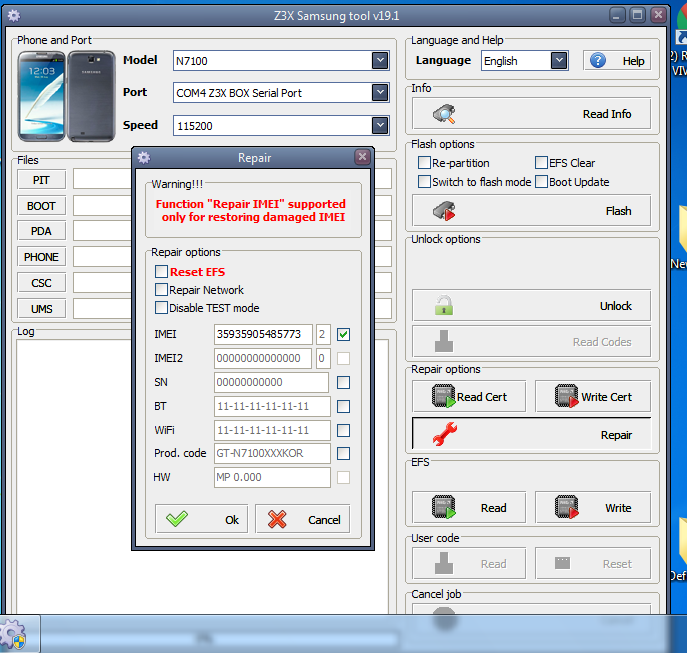Click the IMEI number input field
Image resolution: width=687 pixels, height=653 pixels.
[x=263, y=334]
